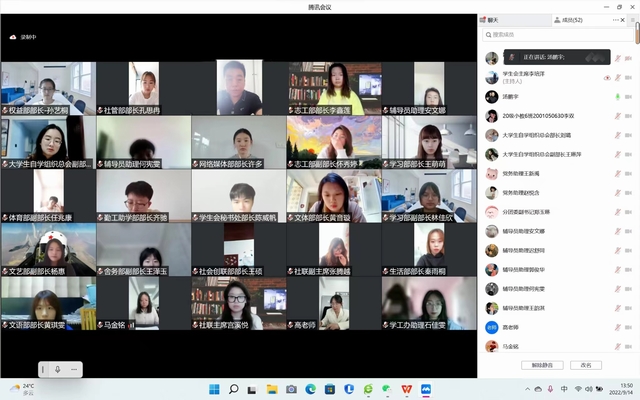Screen dimensions: 640x400
Task: Click avatar of 马金铭 in member list
Action: (491, 346)
